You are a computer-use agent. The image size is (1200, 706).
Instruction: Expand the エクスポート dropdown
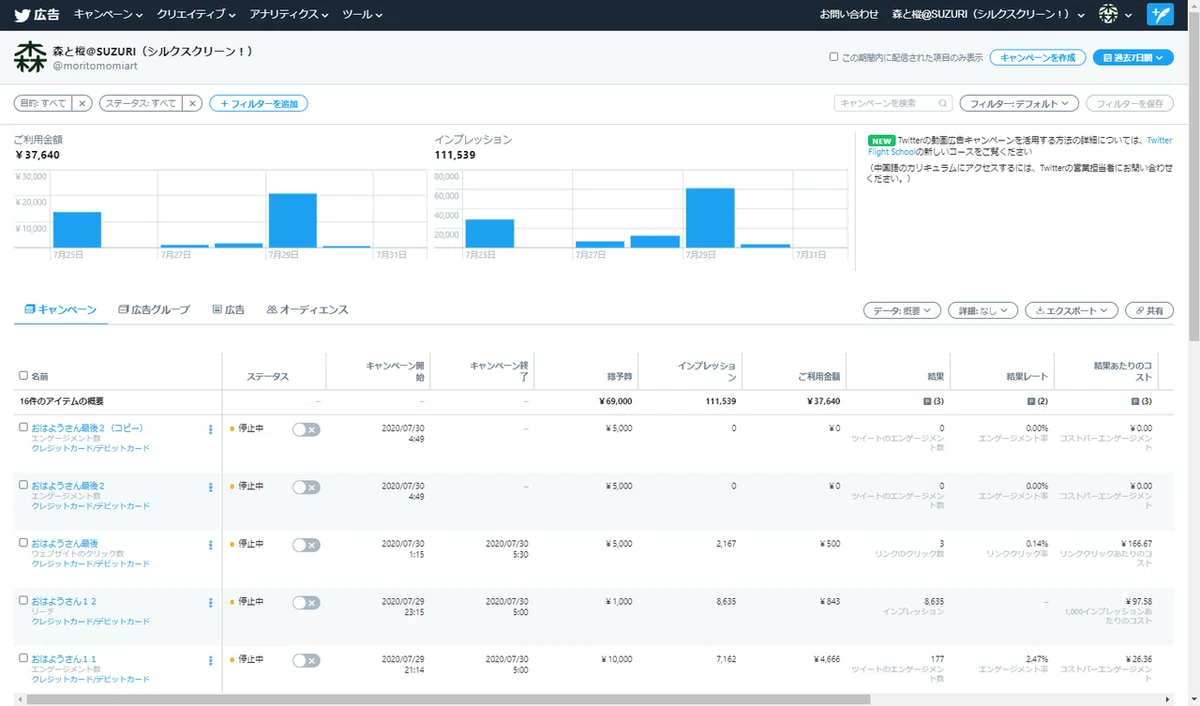point(1072,311)
